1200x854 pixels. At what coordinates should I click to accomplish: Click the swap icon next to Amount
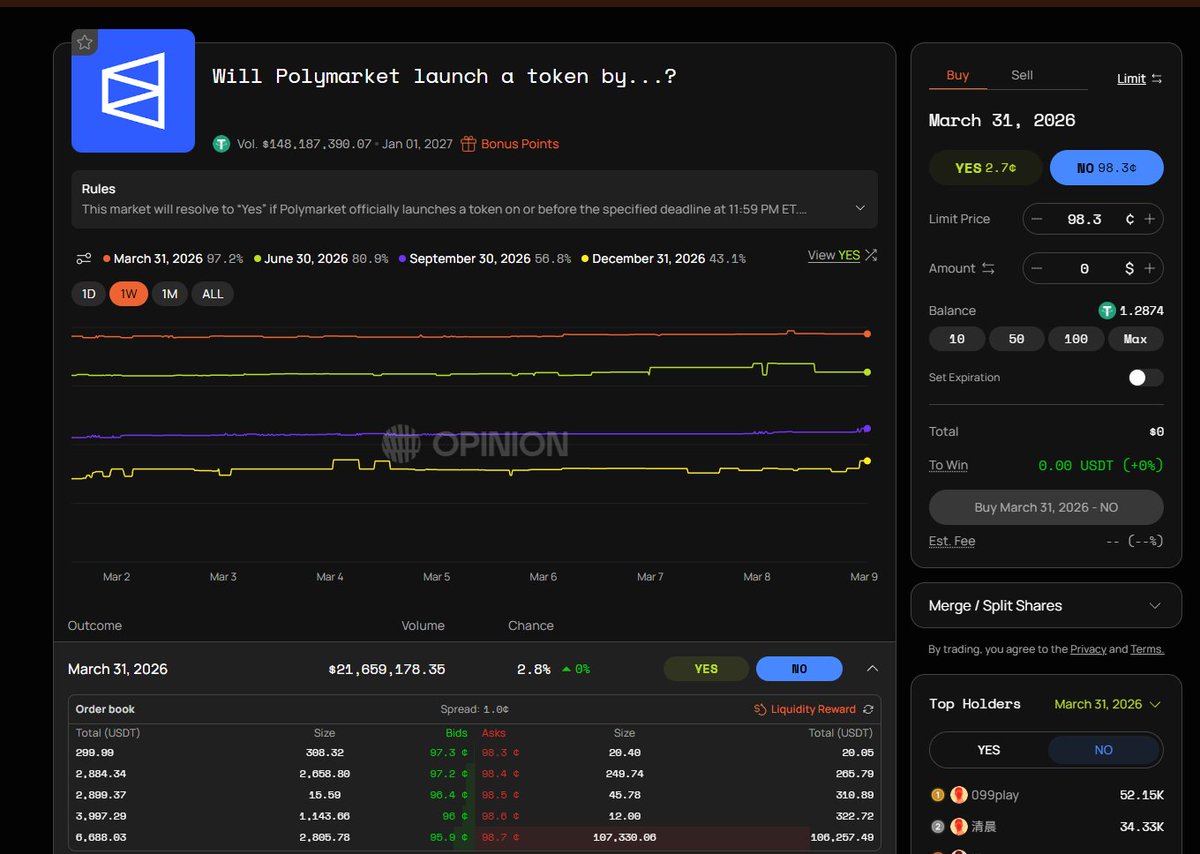pyautogui.click(x=988, y=269)
